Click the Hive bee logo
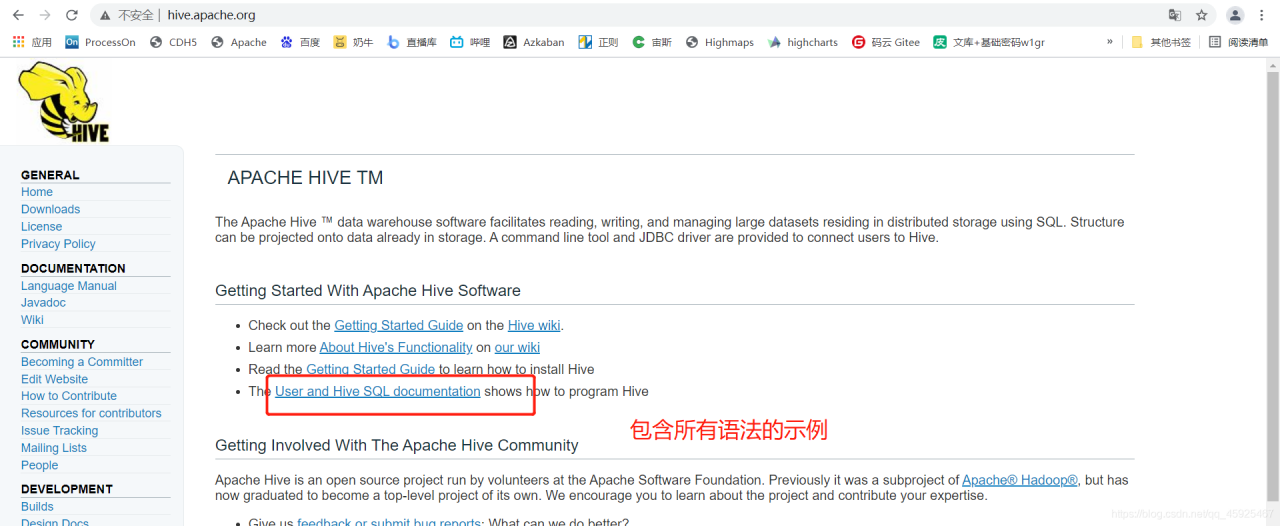The height and width of the screenshot is (526, 1280). (64, 101)
